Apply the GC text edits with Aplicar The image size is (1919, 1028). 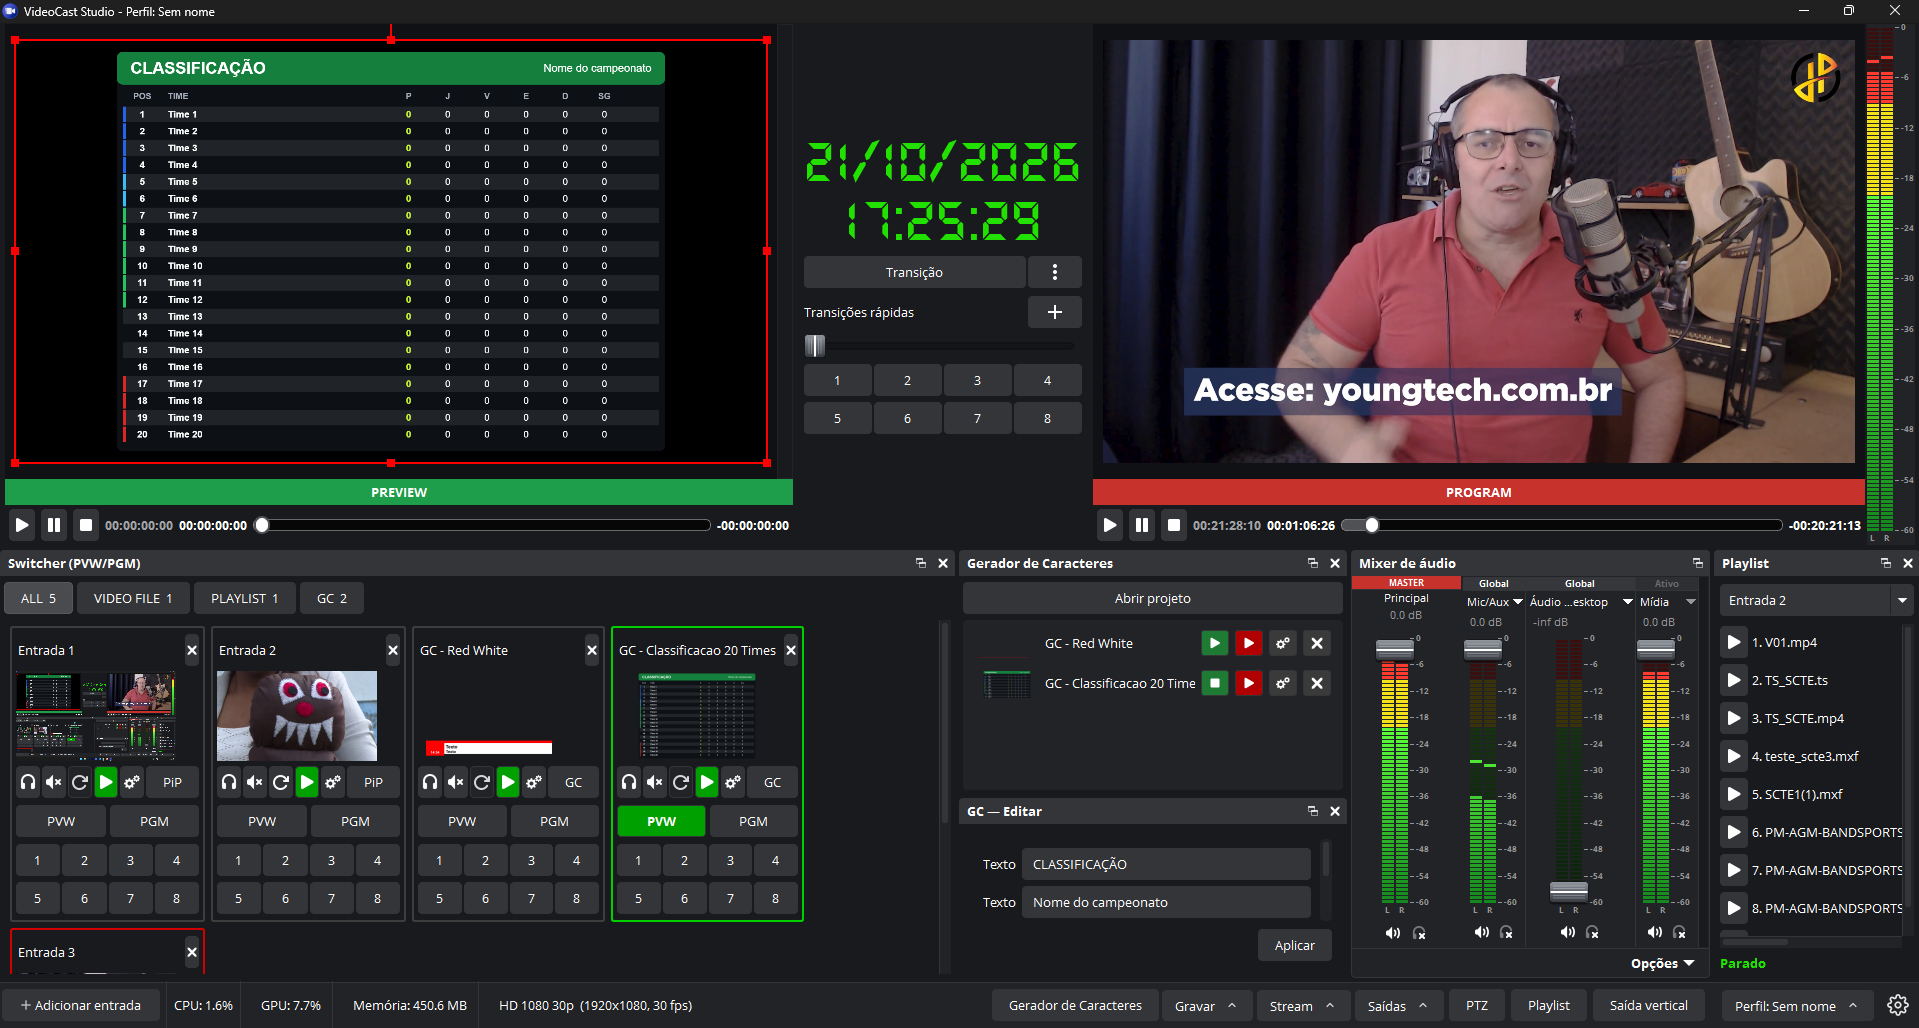point(1294,945)
